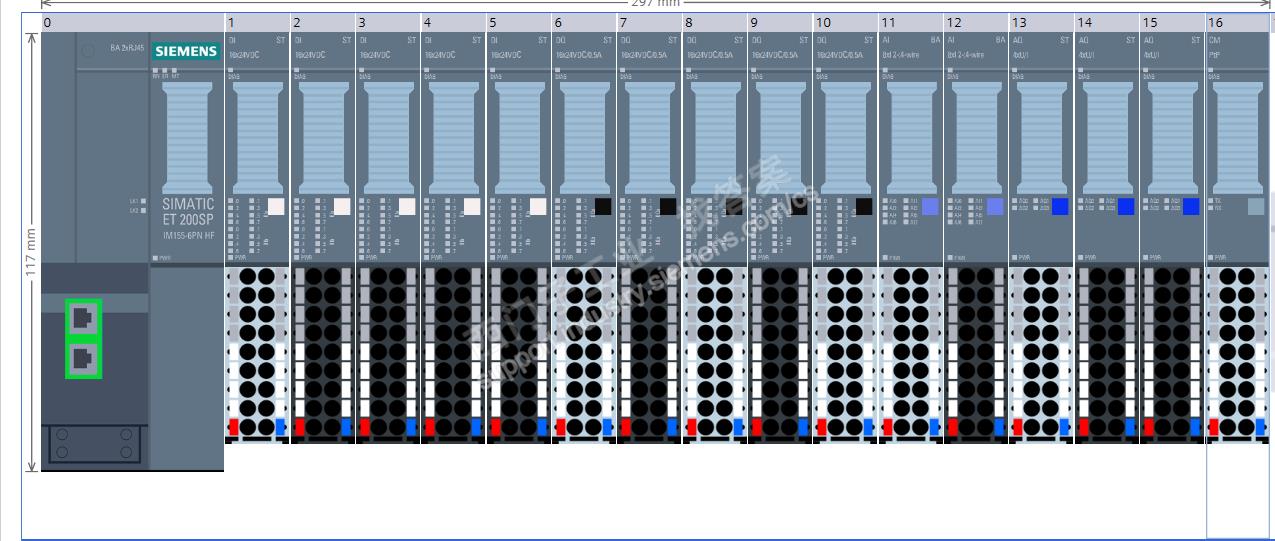Select slot 3 header
The image size is (1275, 541).
[388, 22]
